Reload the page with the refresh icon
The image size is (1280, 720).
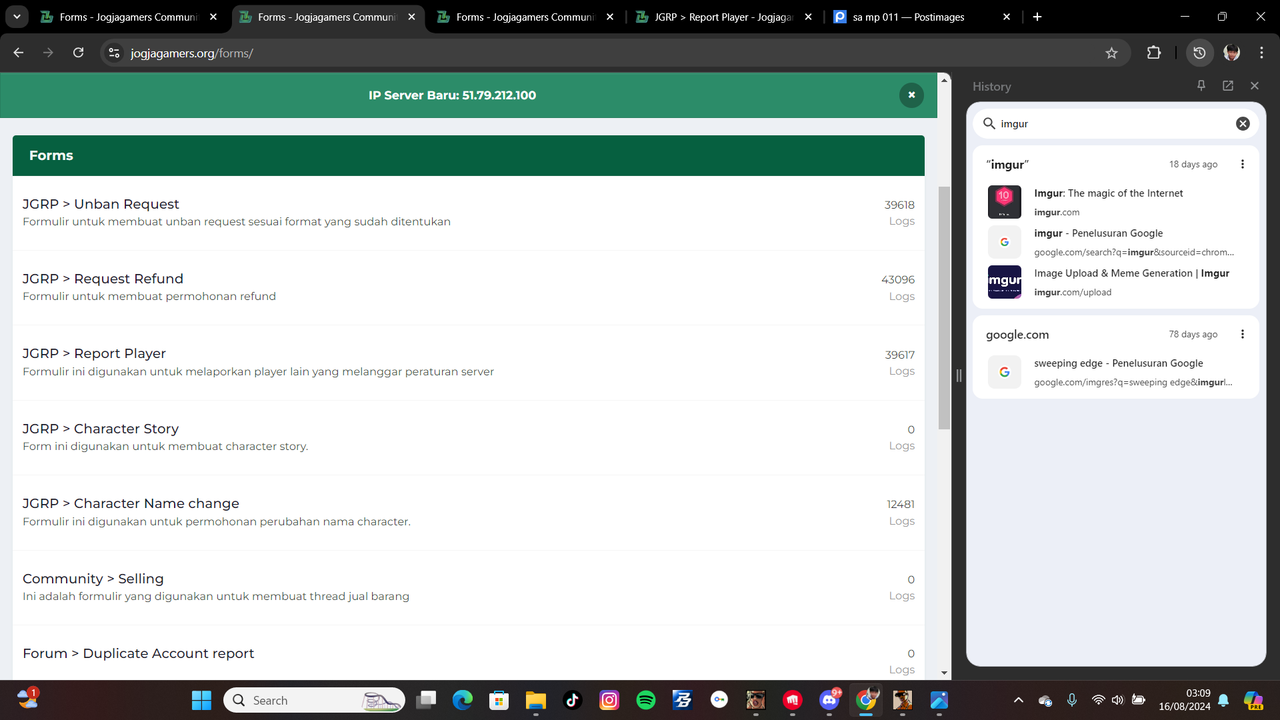[78, 53]
